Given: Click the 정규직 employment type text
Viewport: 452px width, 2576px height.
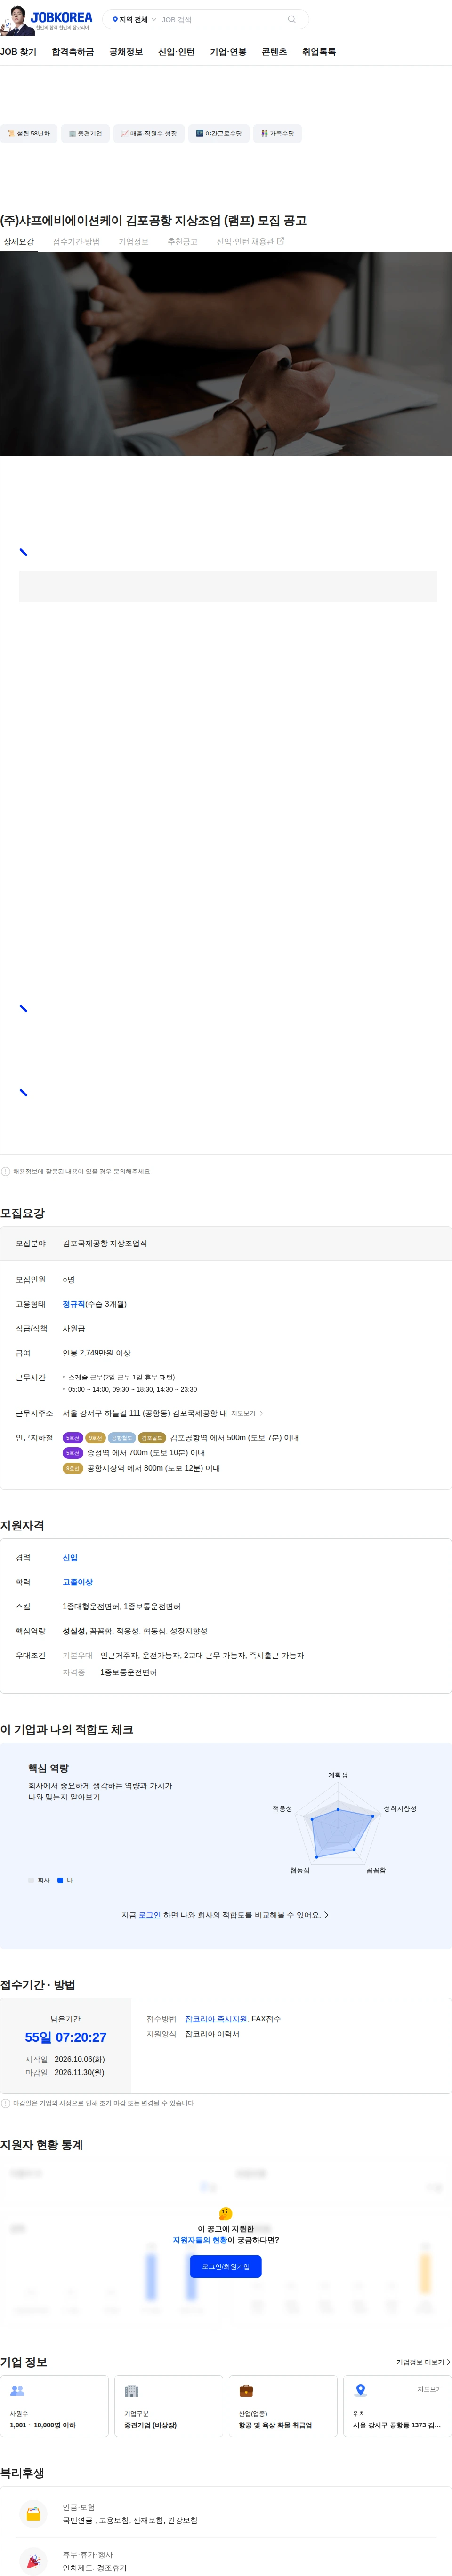Looking at the screenshot, I should [x=73, y=1304].
